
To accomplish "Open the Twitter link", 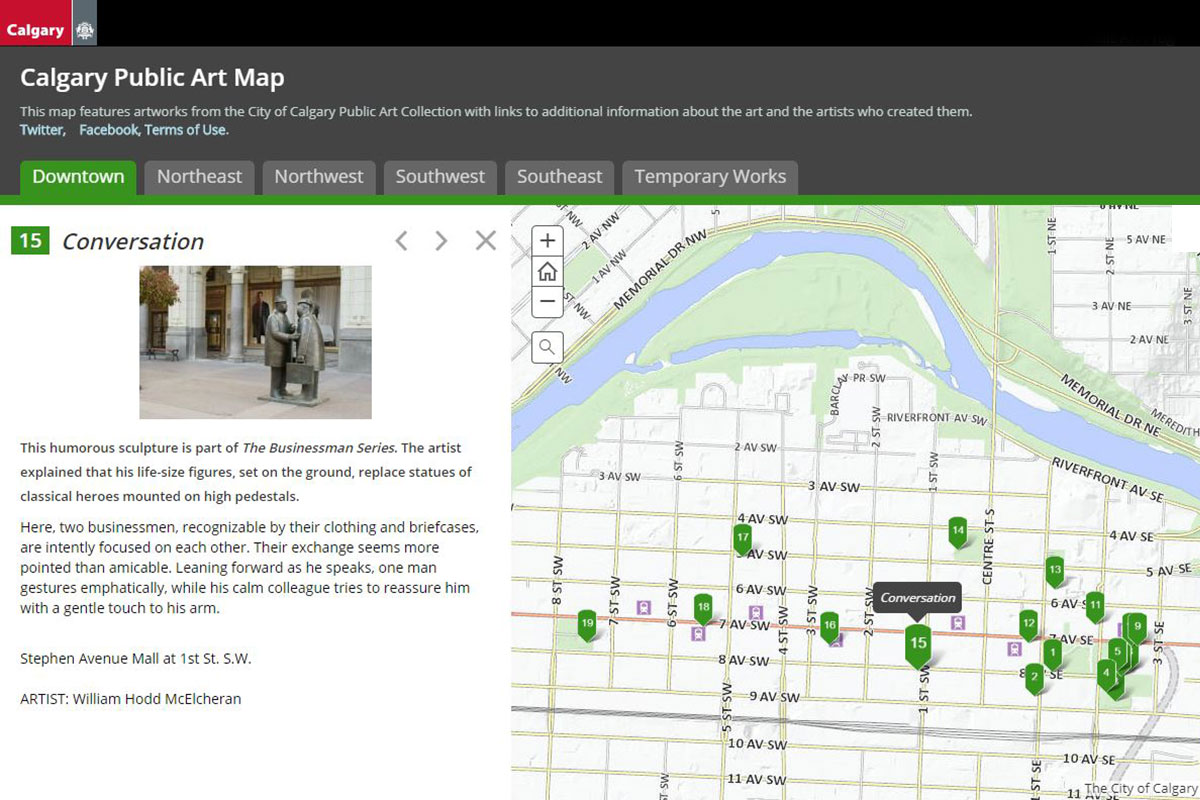I will tap(43, 130).
